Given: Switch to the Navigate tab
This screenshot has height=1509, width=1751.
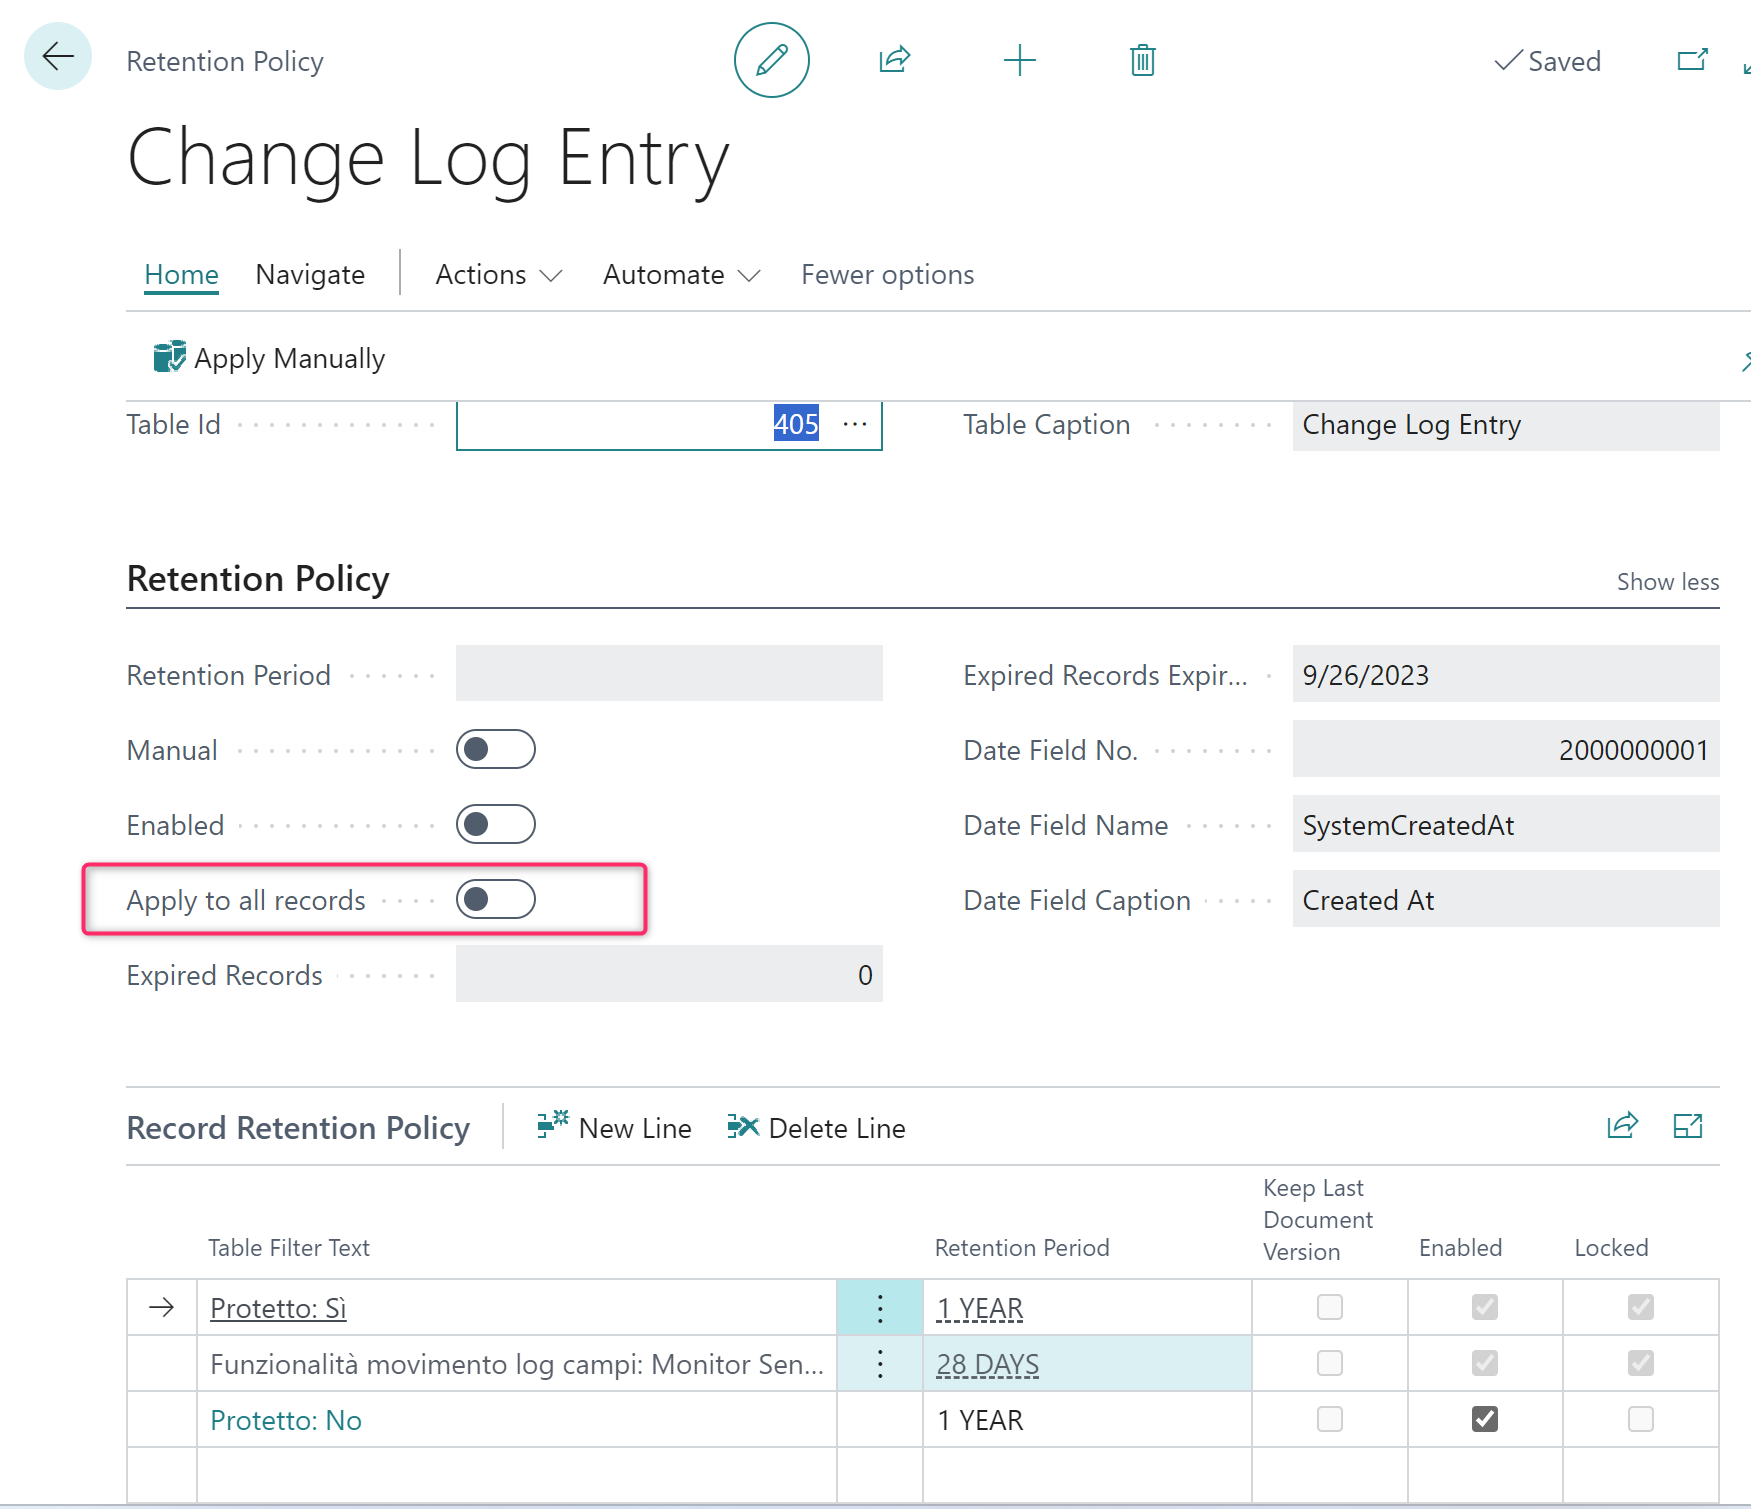Looking at the screenshot, I should pyautogui.click(x=310, y=275).
